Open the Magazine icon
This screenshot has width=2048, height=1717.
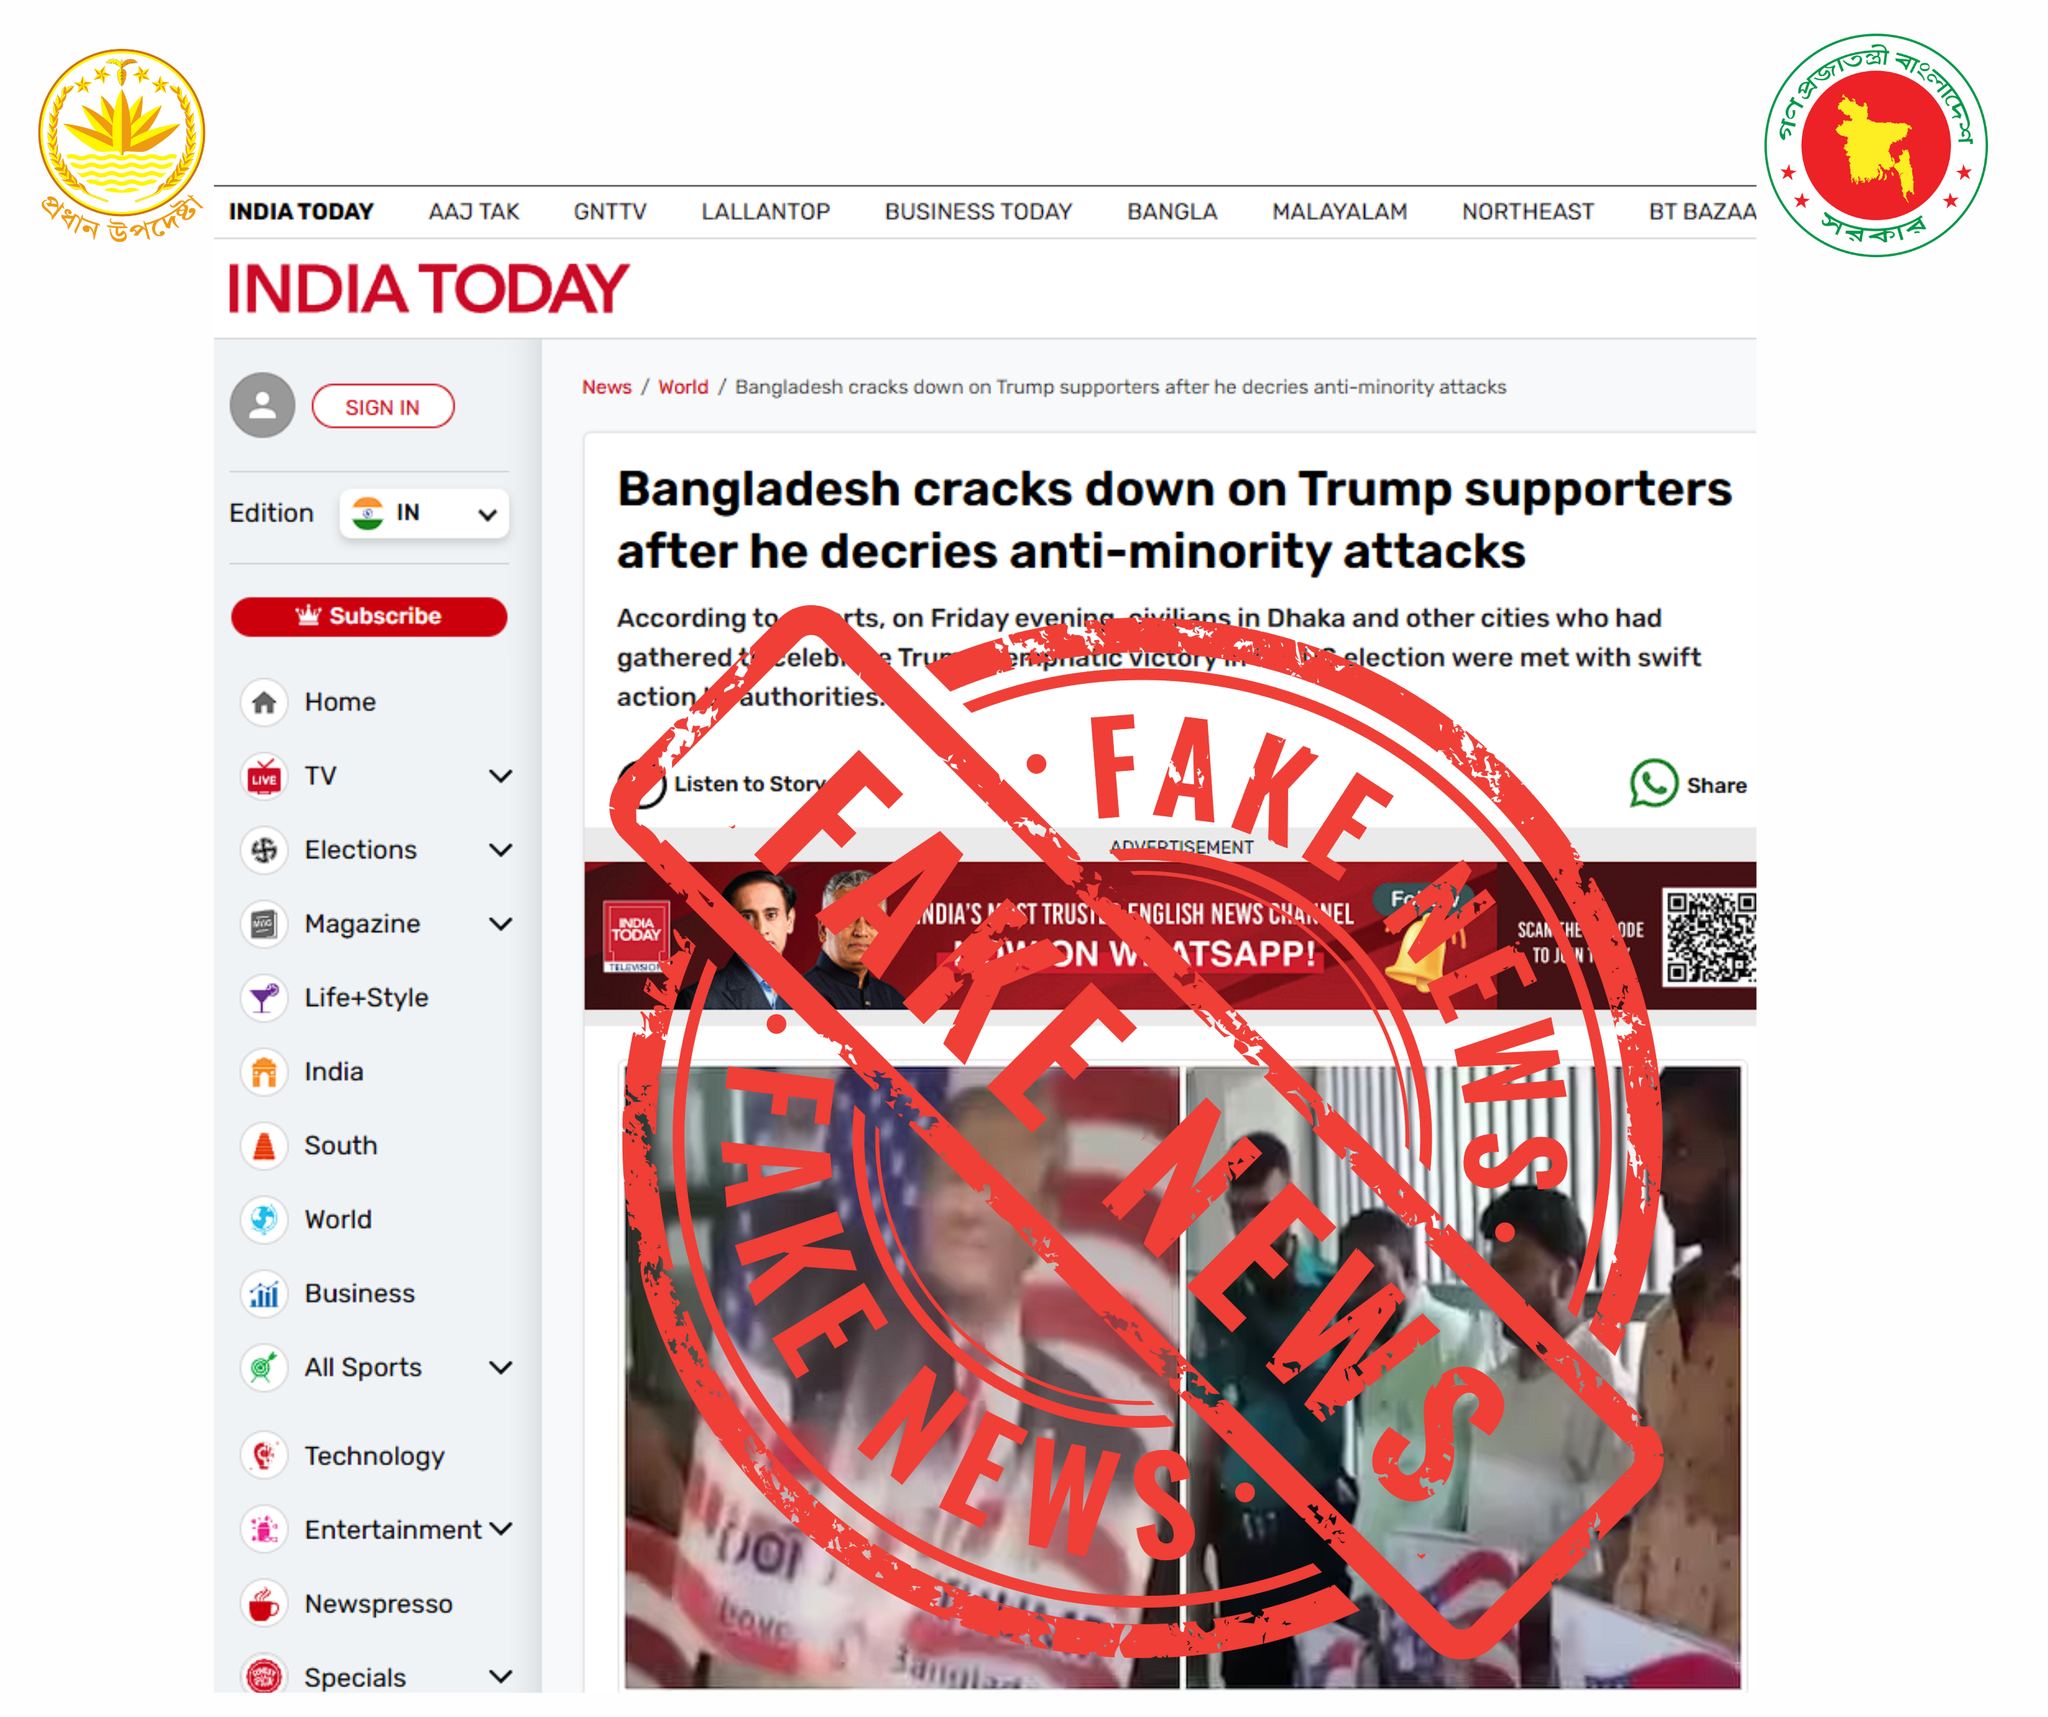point(264,924)
